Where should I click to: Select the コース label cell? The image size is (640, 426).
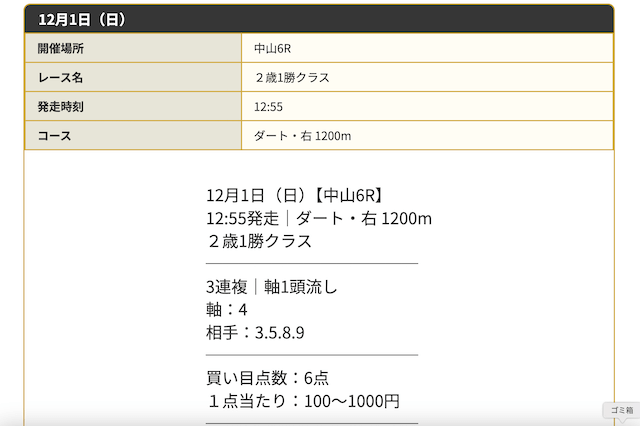pos(133,135)
